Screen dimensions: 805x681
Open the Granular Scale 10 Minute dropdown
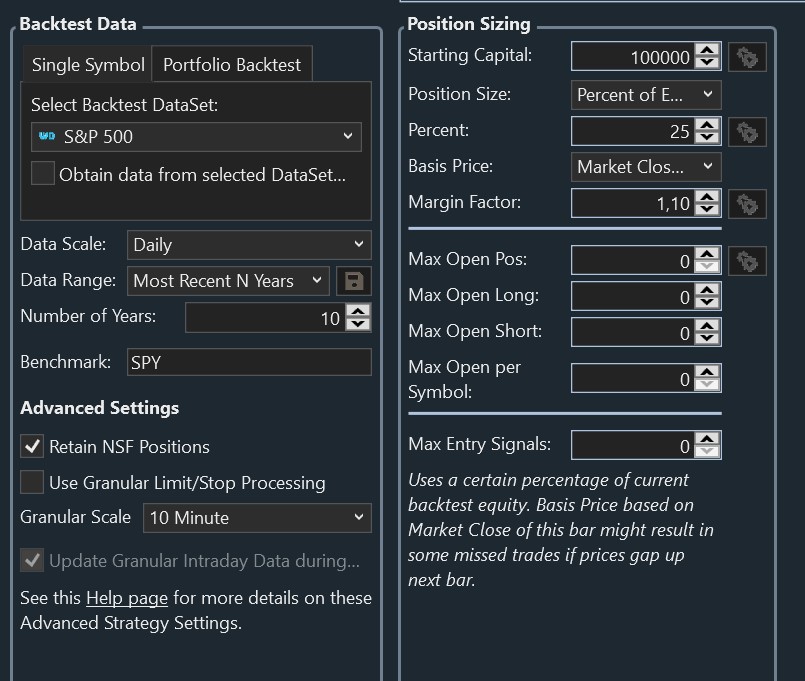pyautogui.click(x=257, y=518)
